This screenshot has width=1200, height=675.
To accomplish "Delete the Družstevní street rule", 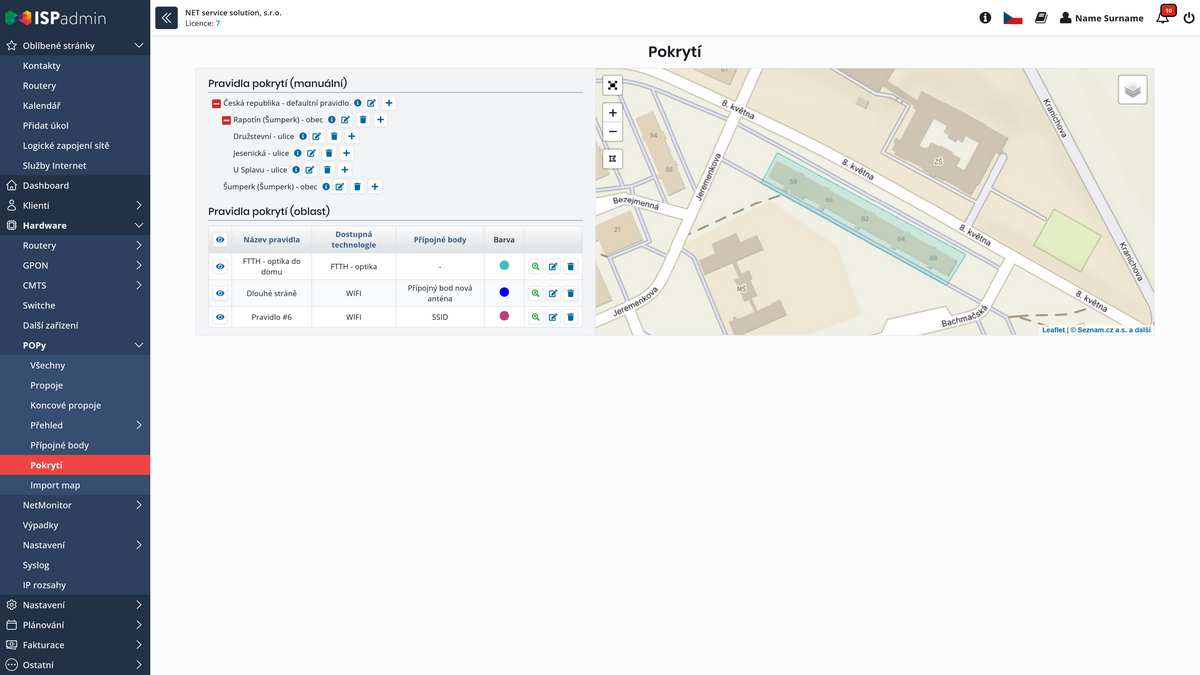I will [334, 136].
